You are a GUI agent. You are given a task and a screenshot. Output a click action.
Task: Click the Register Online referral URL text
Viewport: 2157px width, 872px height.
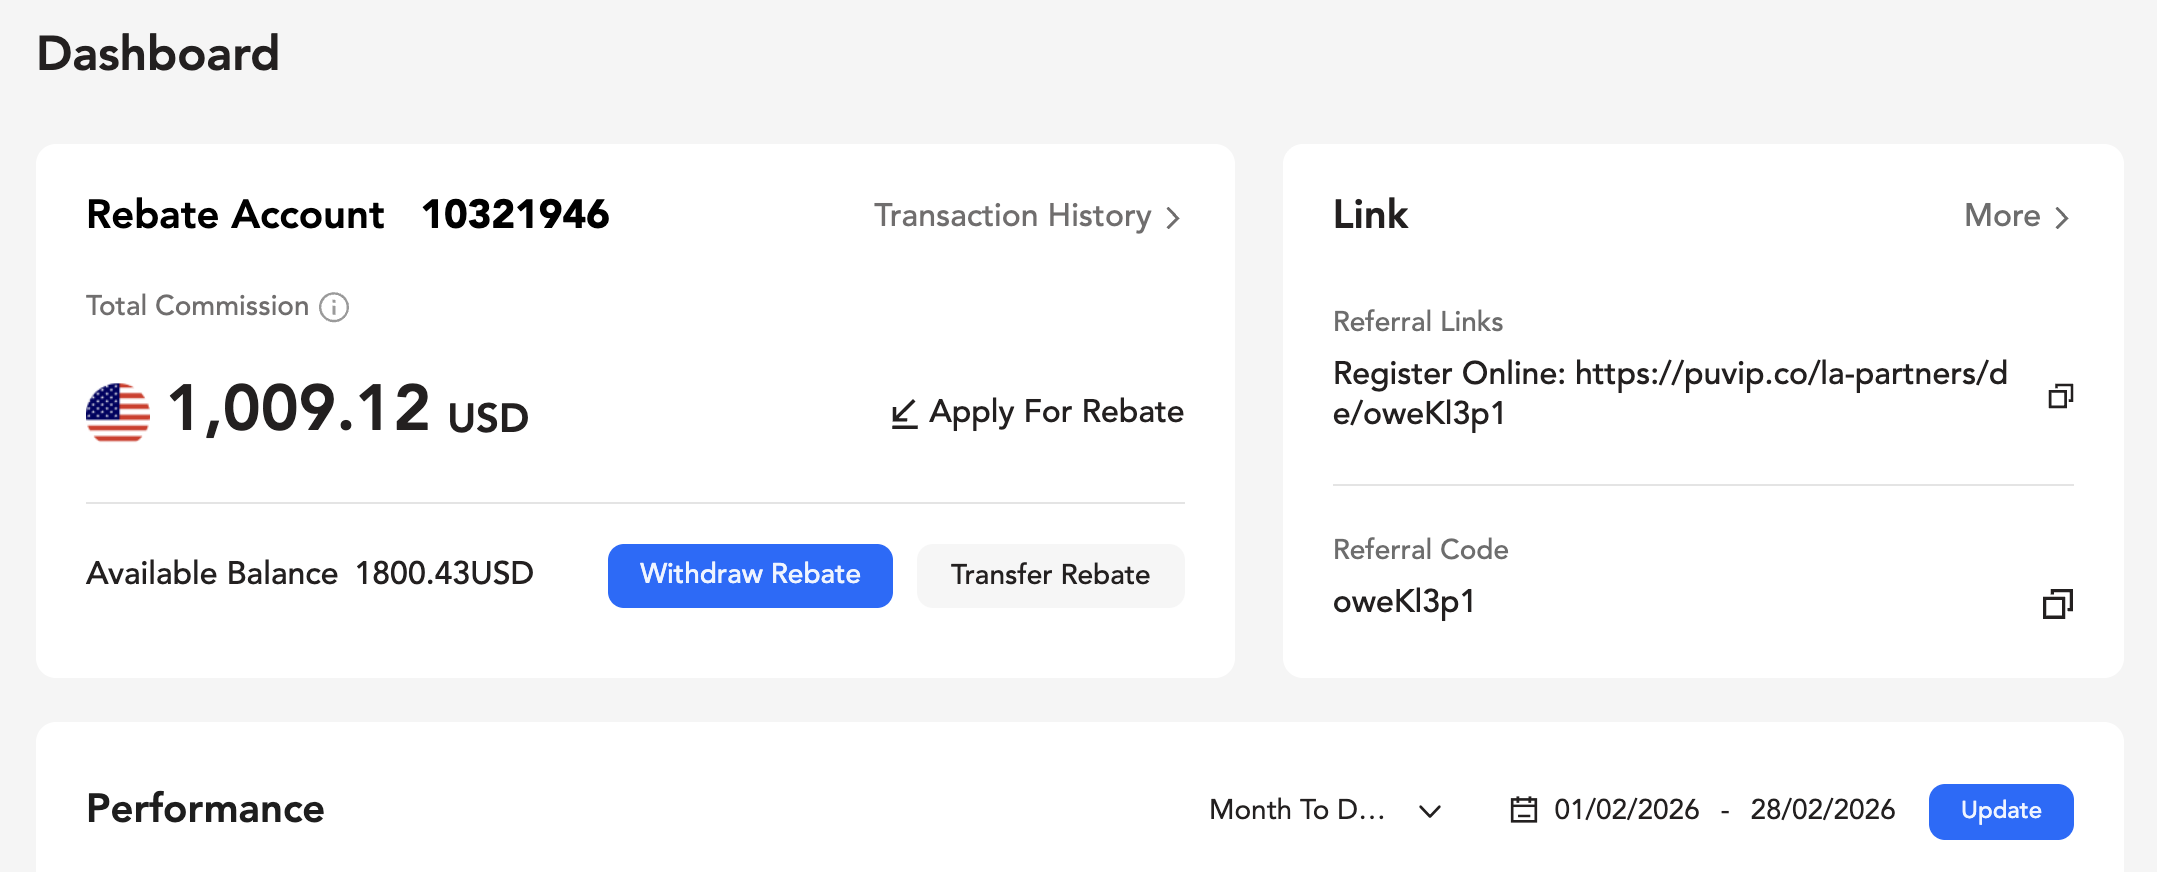[1670, 393]
